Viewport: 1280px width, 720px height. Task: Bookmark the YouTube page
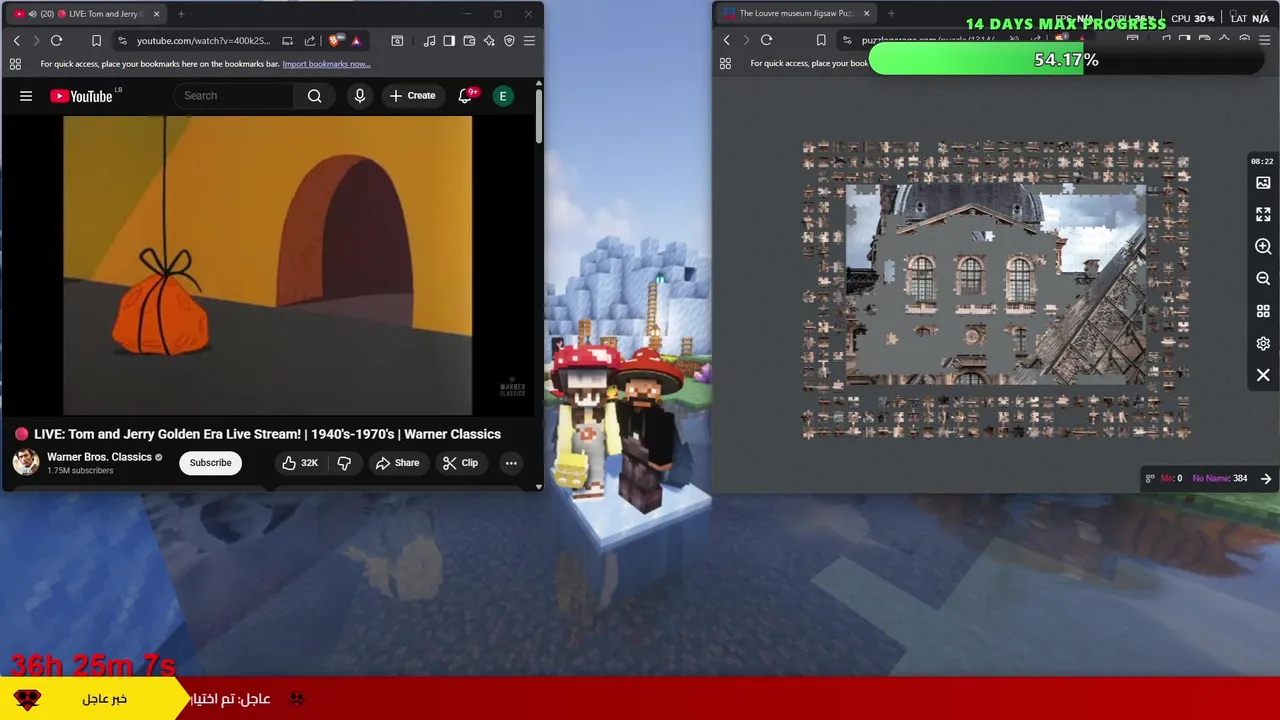coord(96,41)
